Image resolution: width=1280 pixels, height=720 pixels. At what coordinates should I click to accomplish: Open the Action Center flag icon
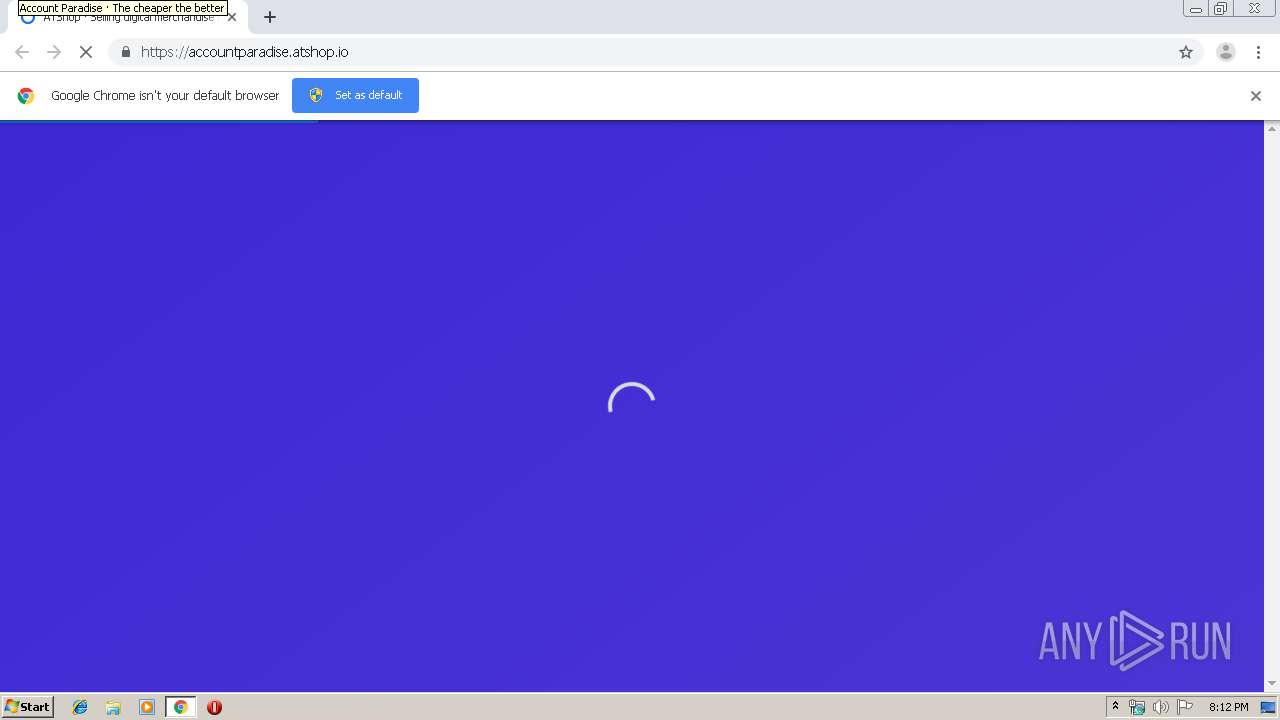coord(1185,707)
